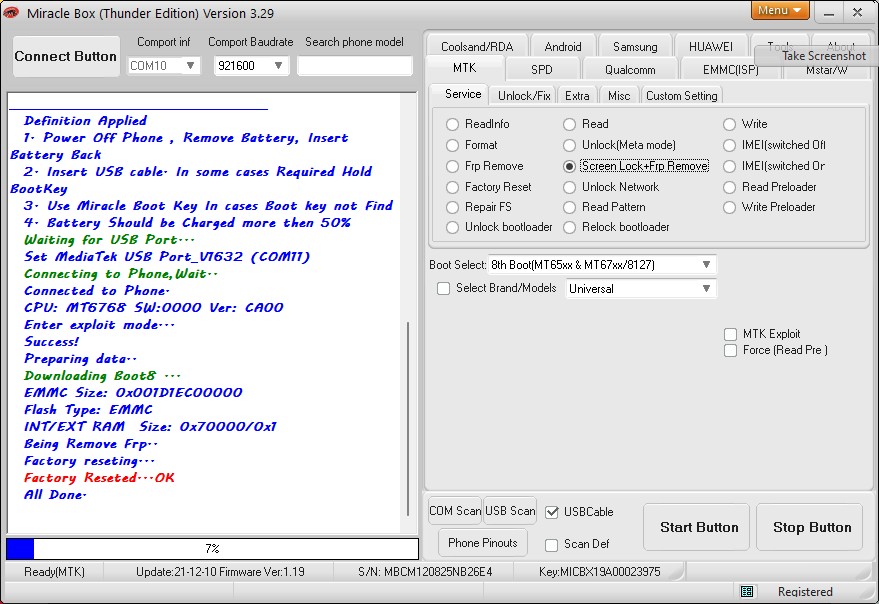Switch to the Android tab
The width and height of the screenshot is (879, 604).
click(x=563, y=47)
